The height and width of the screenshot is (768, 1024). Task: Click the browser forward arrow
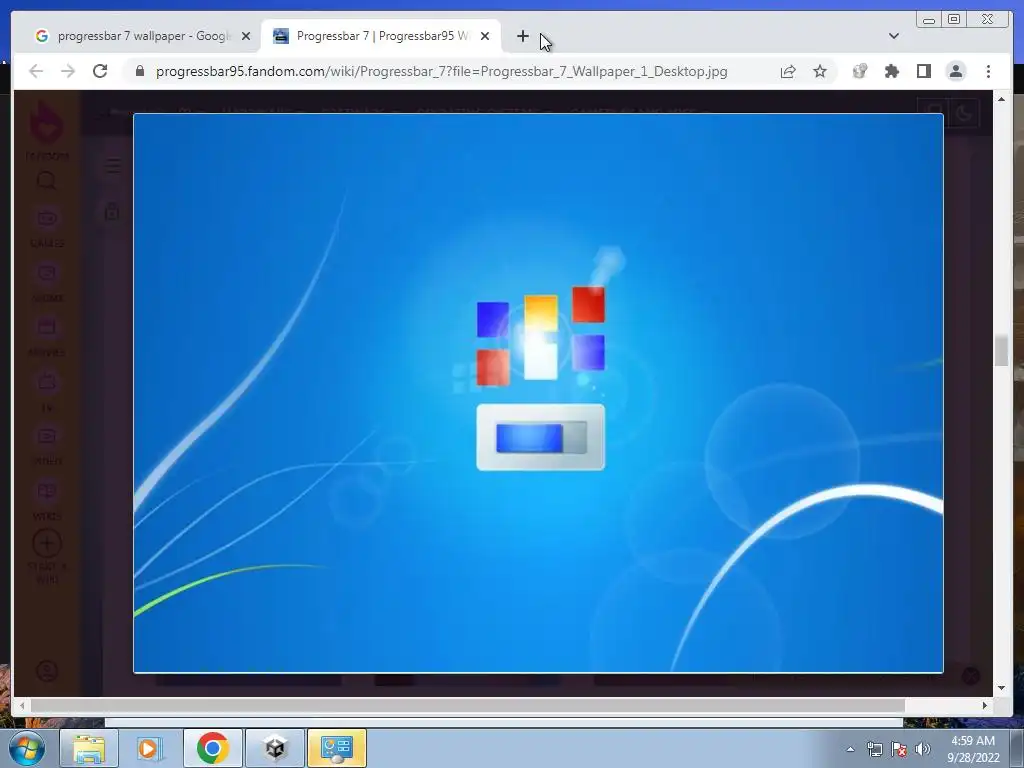68,71
